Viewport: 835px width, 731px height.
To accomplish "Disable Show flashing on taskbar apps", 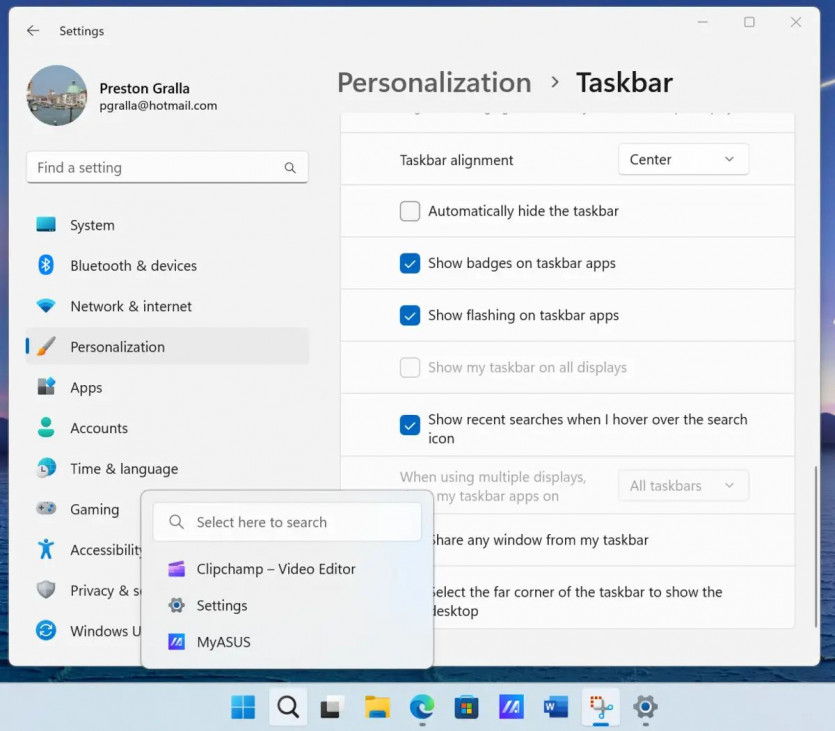I will tap(410, 315).
